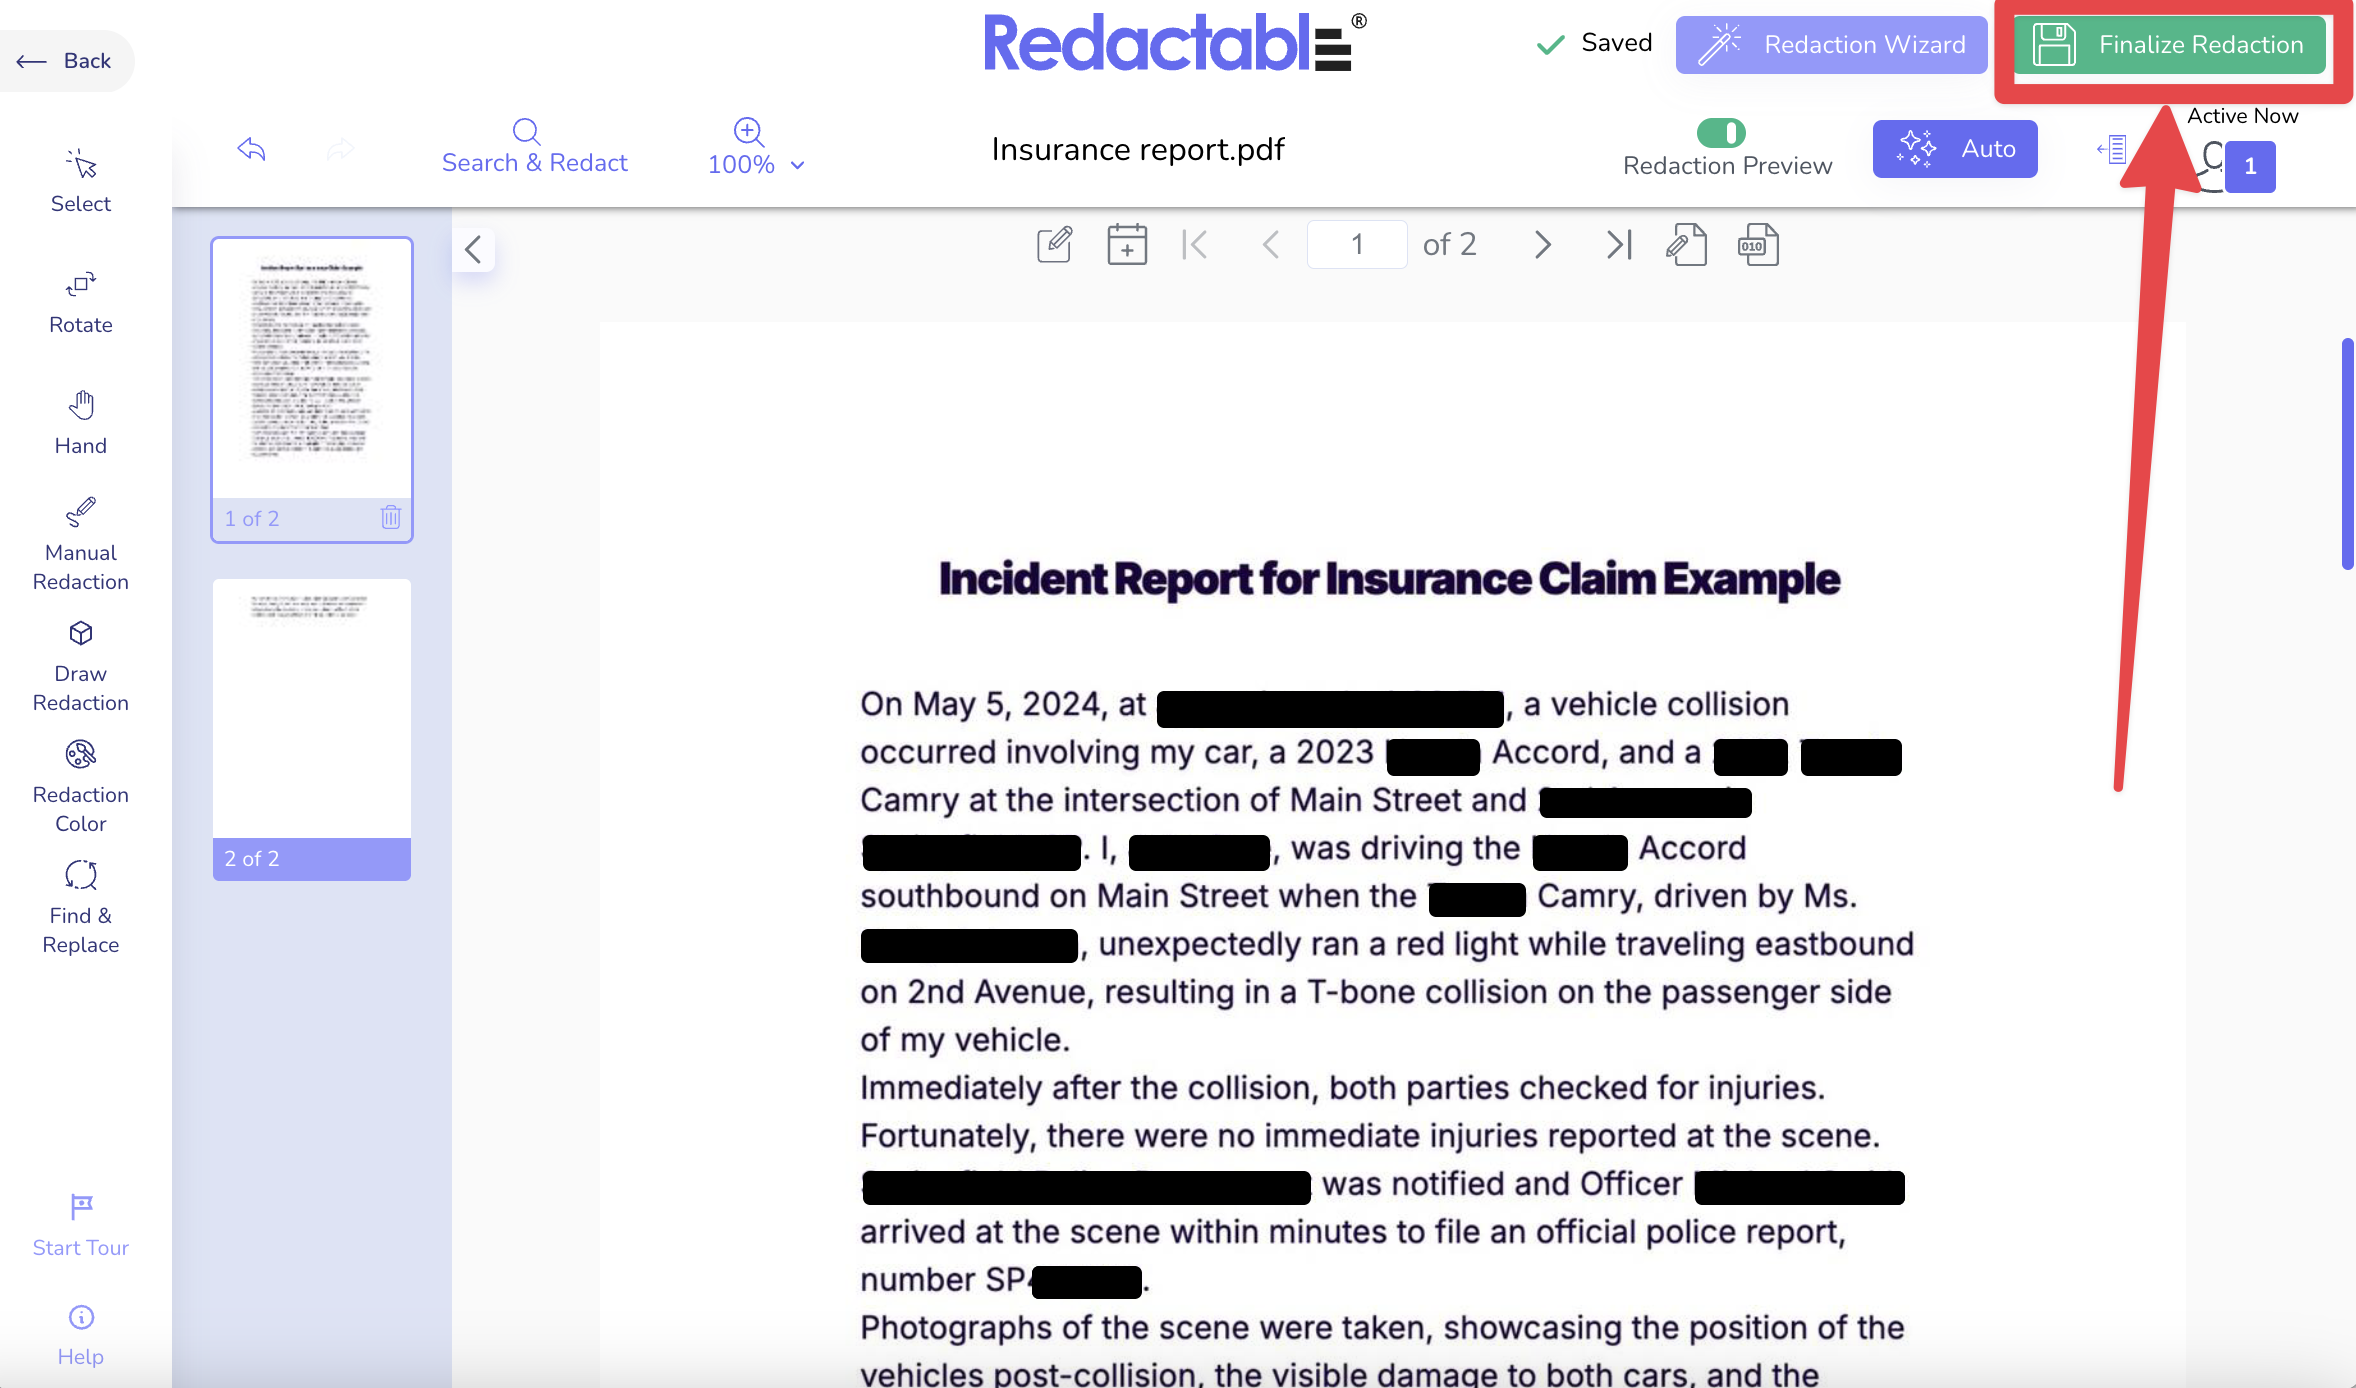Pick the Draw Redaction tool
Image resolution: width=2356 pixels, height=1388 pixels.
pyautogui.click(x=80, y=666)
